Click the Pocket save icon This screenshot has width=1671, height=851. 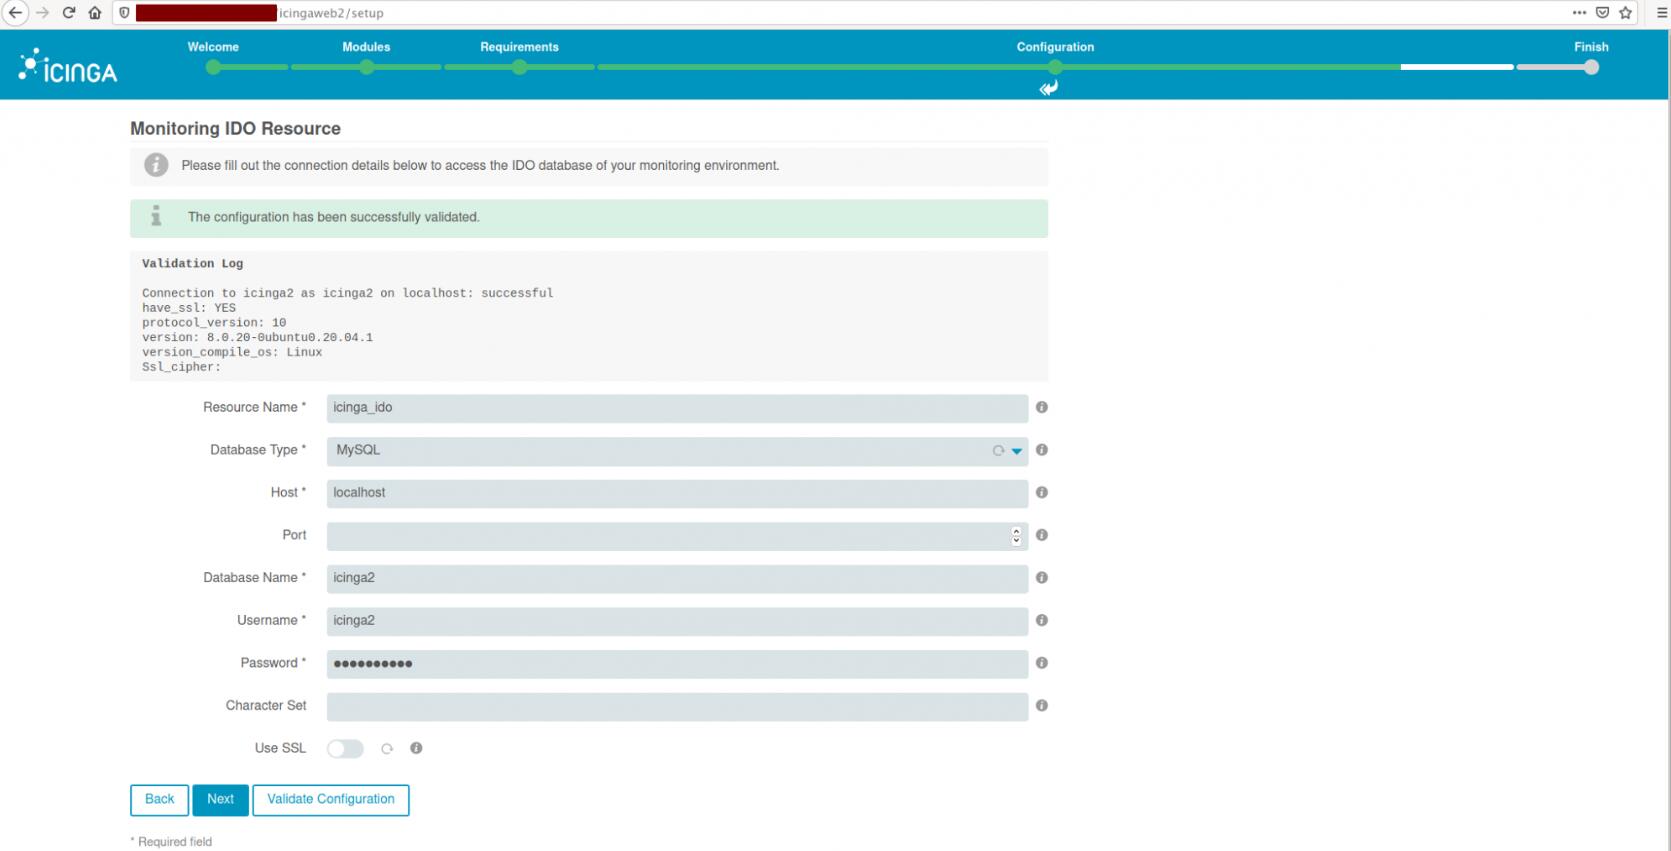click(1602, 13)
